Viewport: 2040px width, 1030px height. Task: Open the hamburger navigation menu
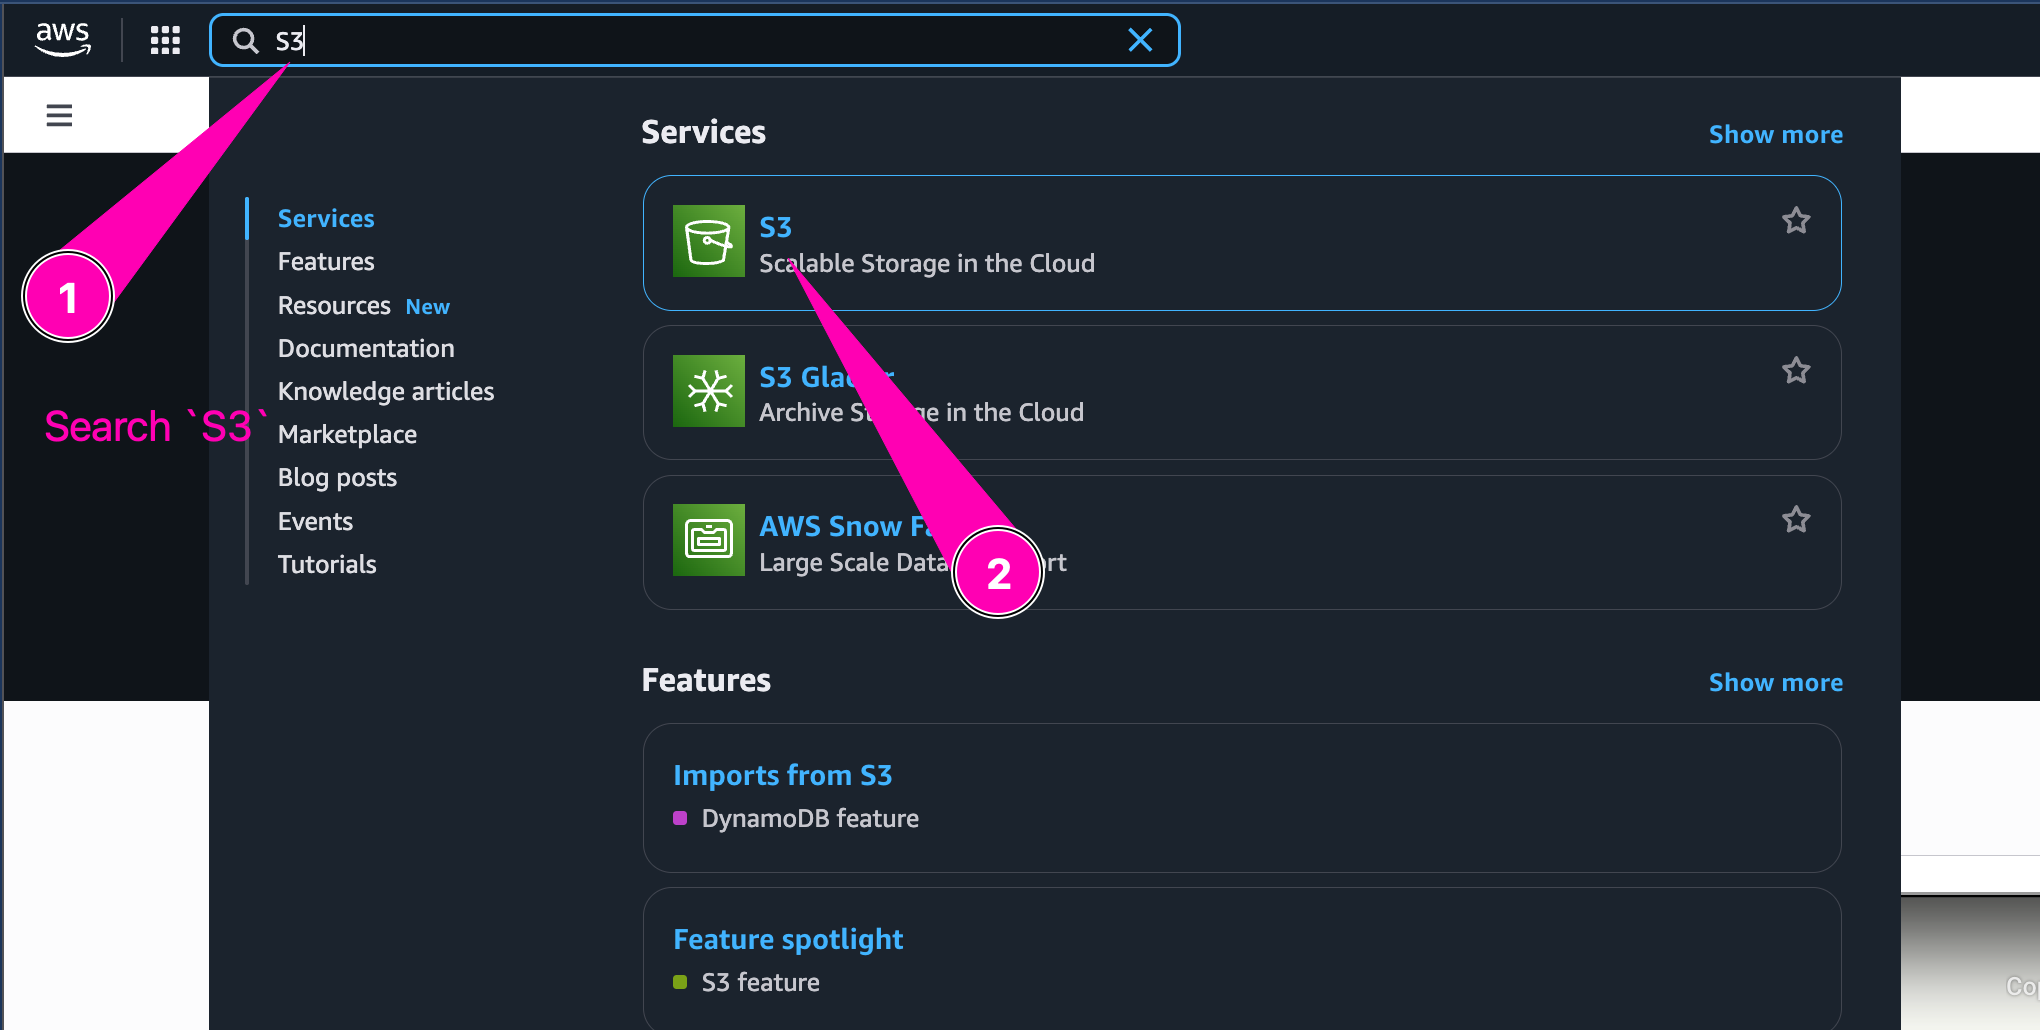tap(59, 115)
